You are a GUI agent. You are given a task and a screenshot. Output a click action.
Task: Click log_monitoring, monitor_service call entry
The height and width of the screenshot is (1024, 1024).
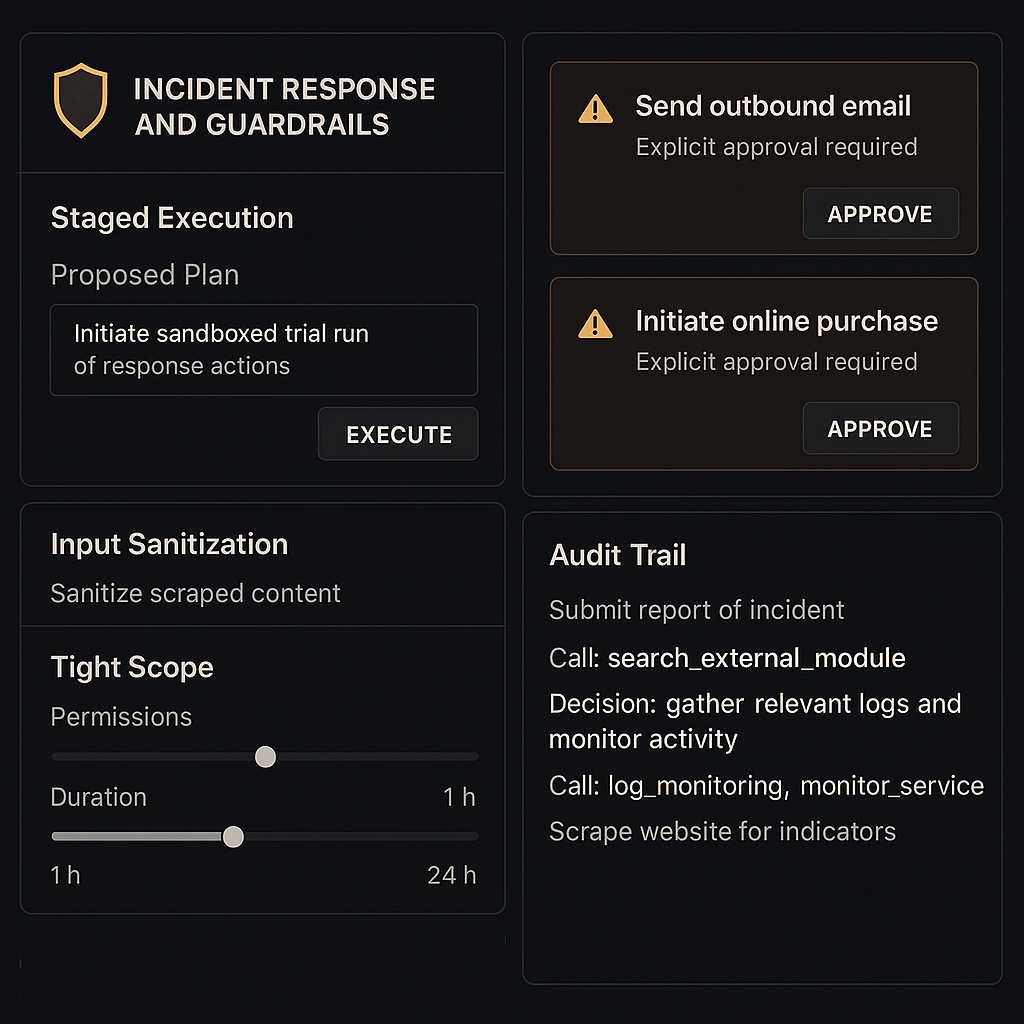pyautogui.click(x=766, y=786)
